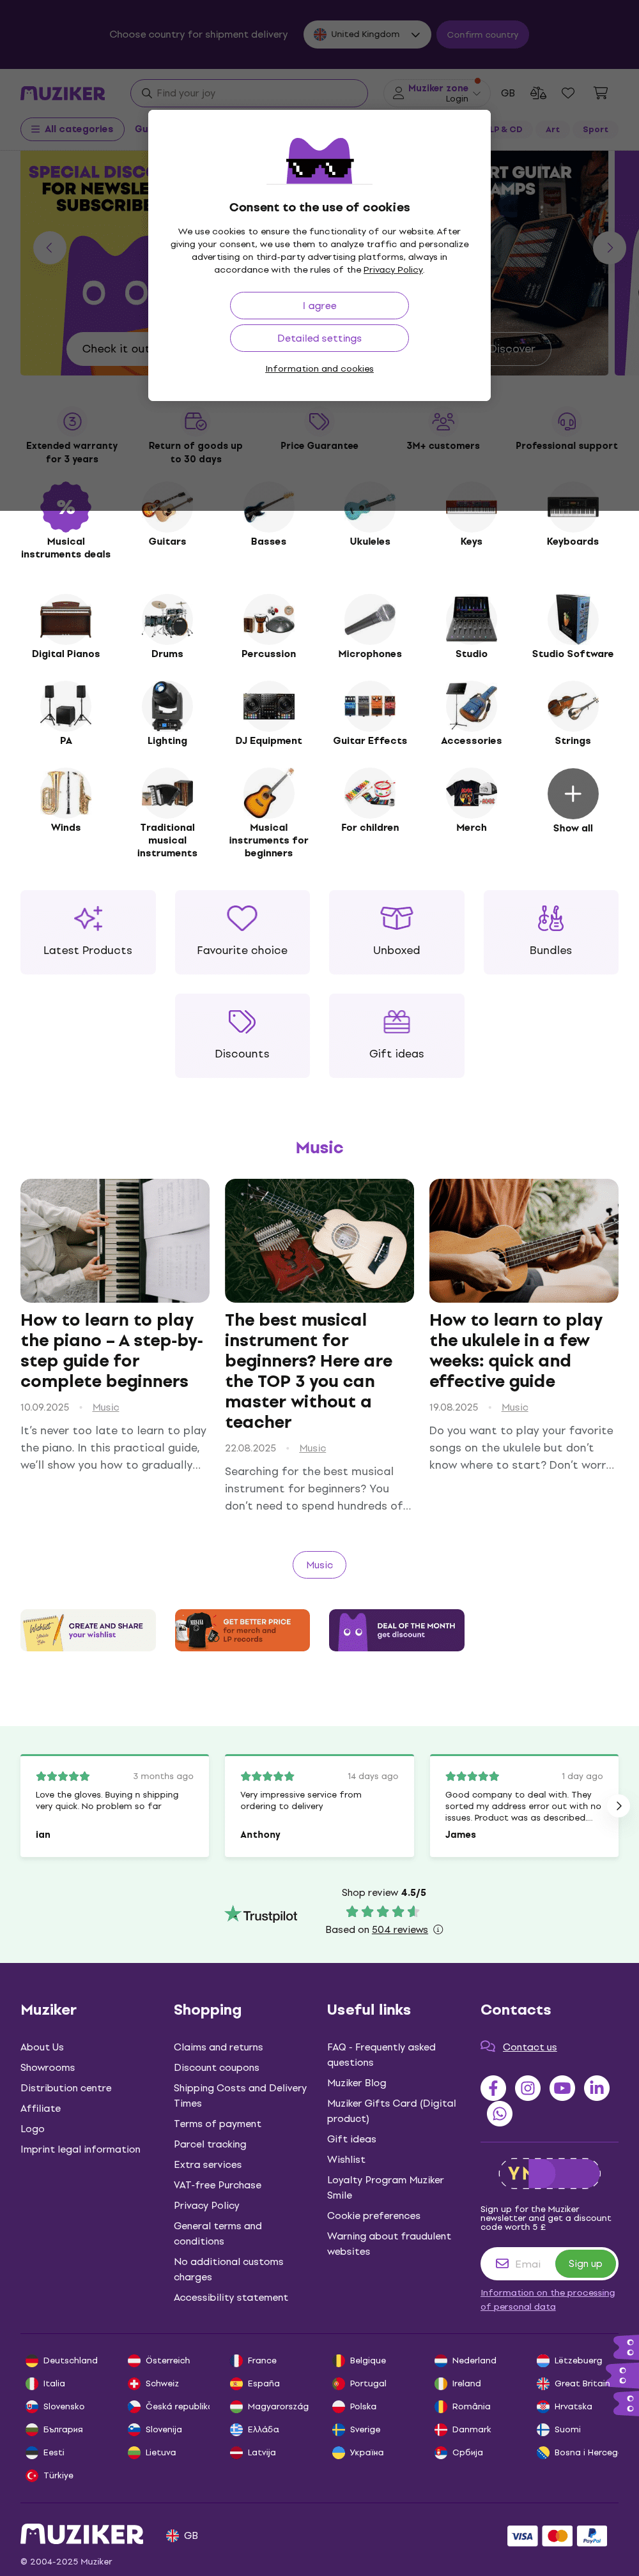Expand the Muziker zone Login dropdown
This screenshot has width=639, height=2576.
[x=437, y=93]
